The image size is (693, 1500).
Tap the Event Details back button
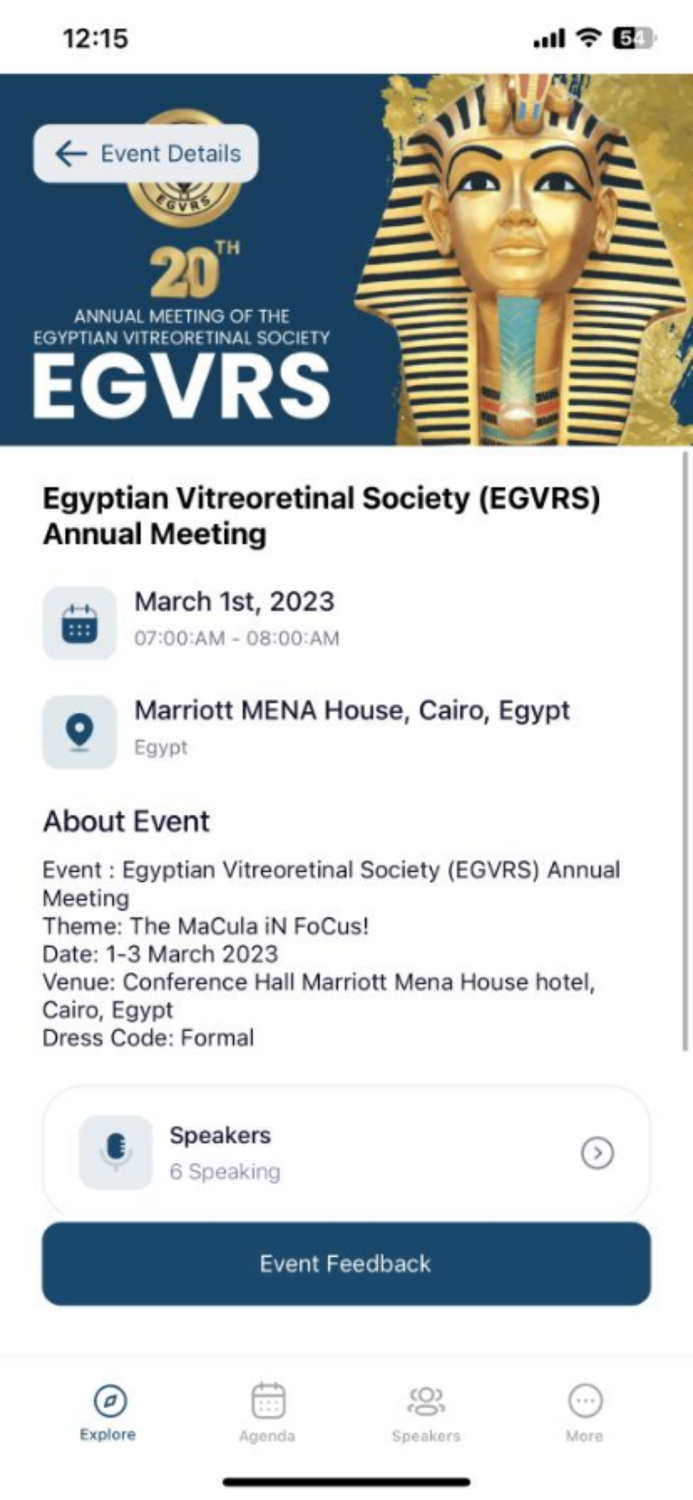[145, 154]
